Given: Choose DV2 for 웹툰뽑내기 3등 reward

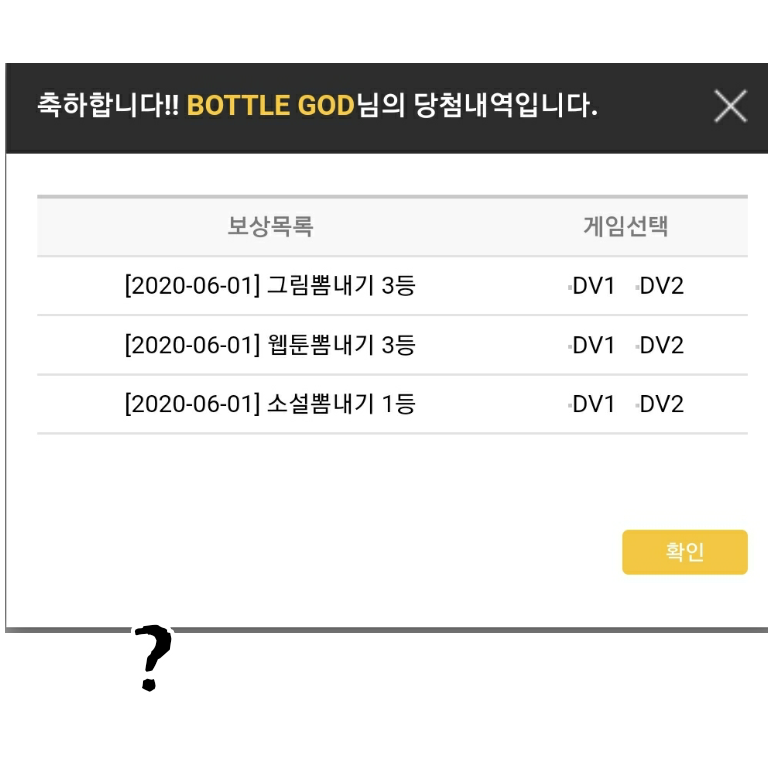Looking at the screenshot, I should tap(659, 345).
